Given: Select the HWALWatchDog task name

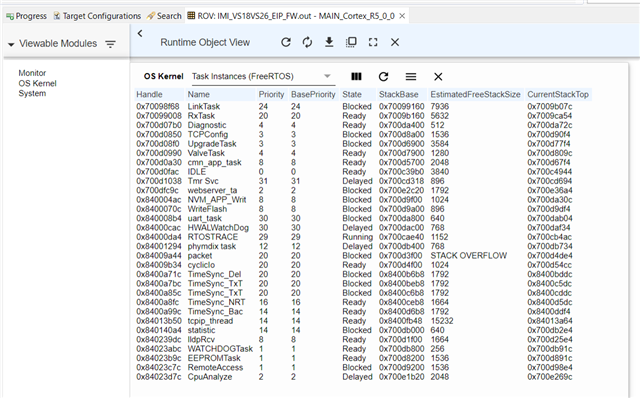Looking at the screenshot, I should point(218,228).
